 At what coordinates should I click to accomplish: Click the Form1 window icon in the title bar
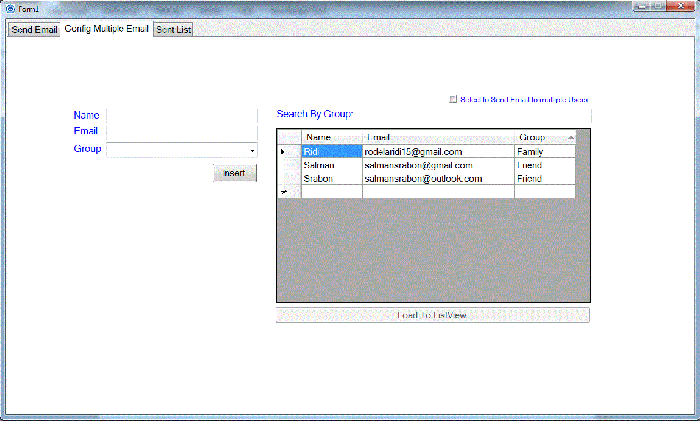click(x=10, y=9)
